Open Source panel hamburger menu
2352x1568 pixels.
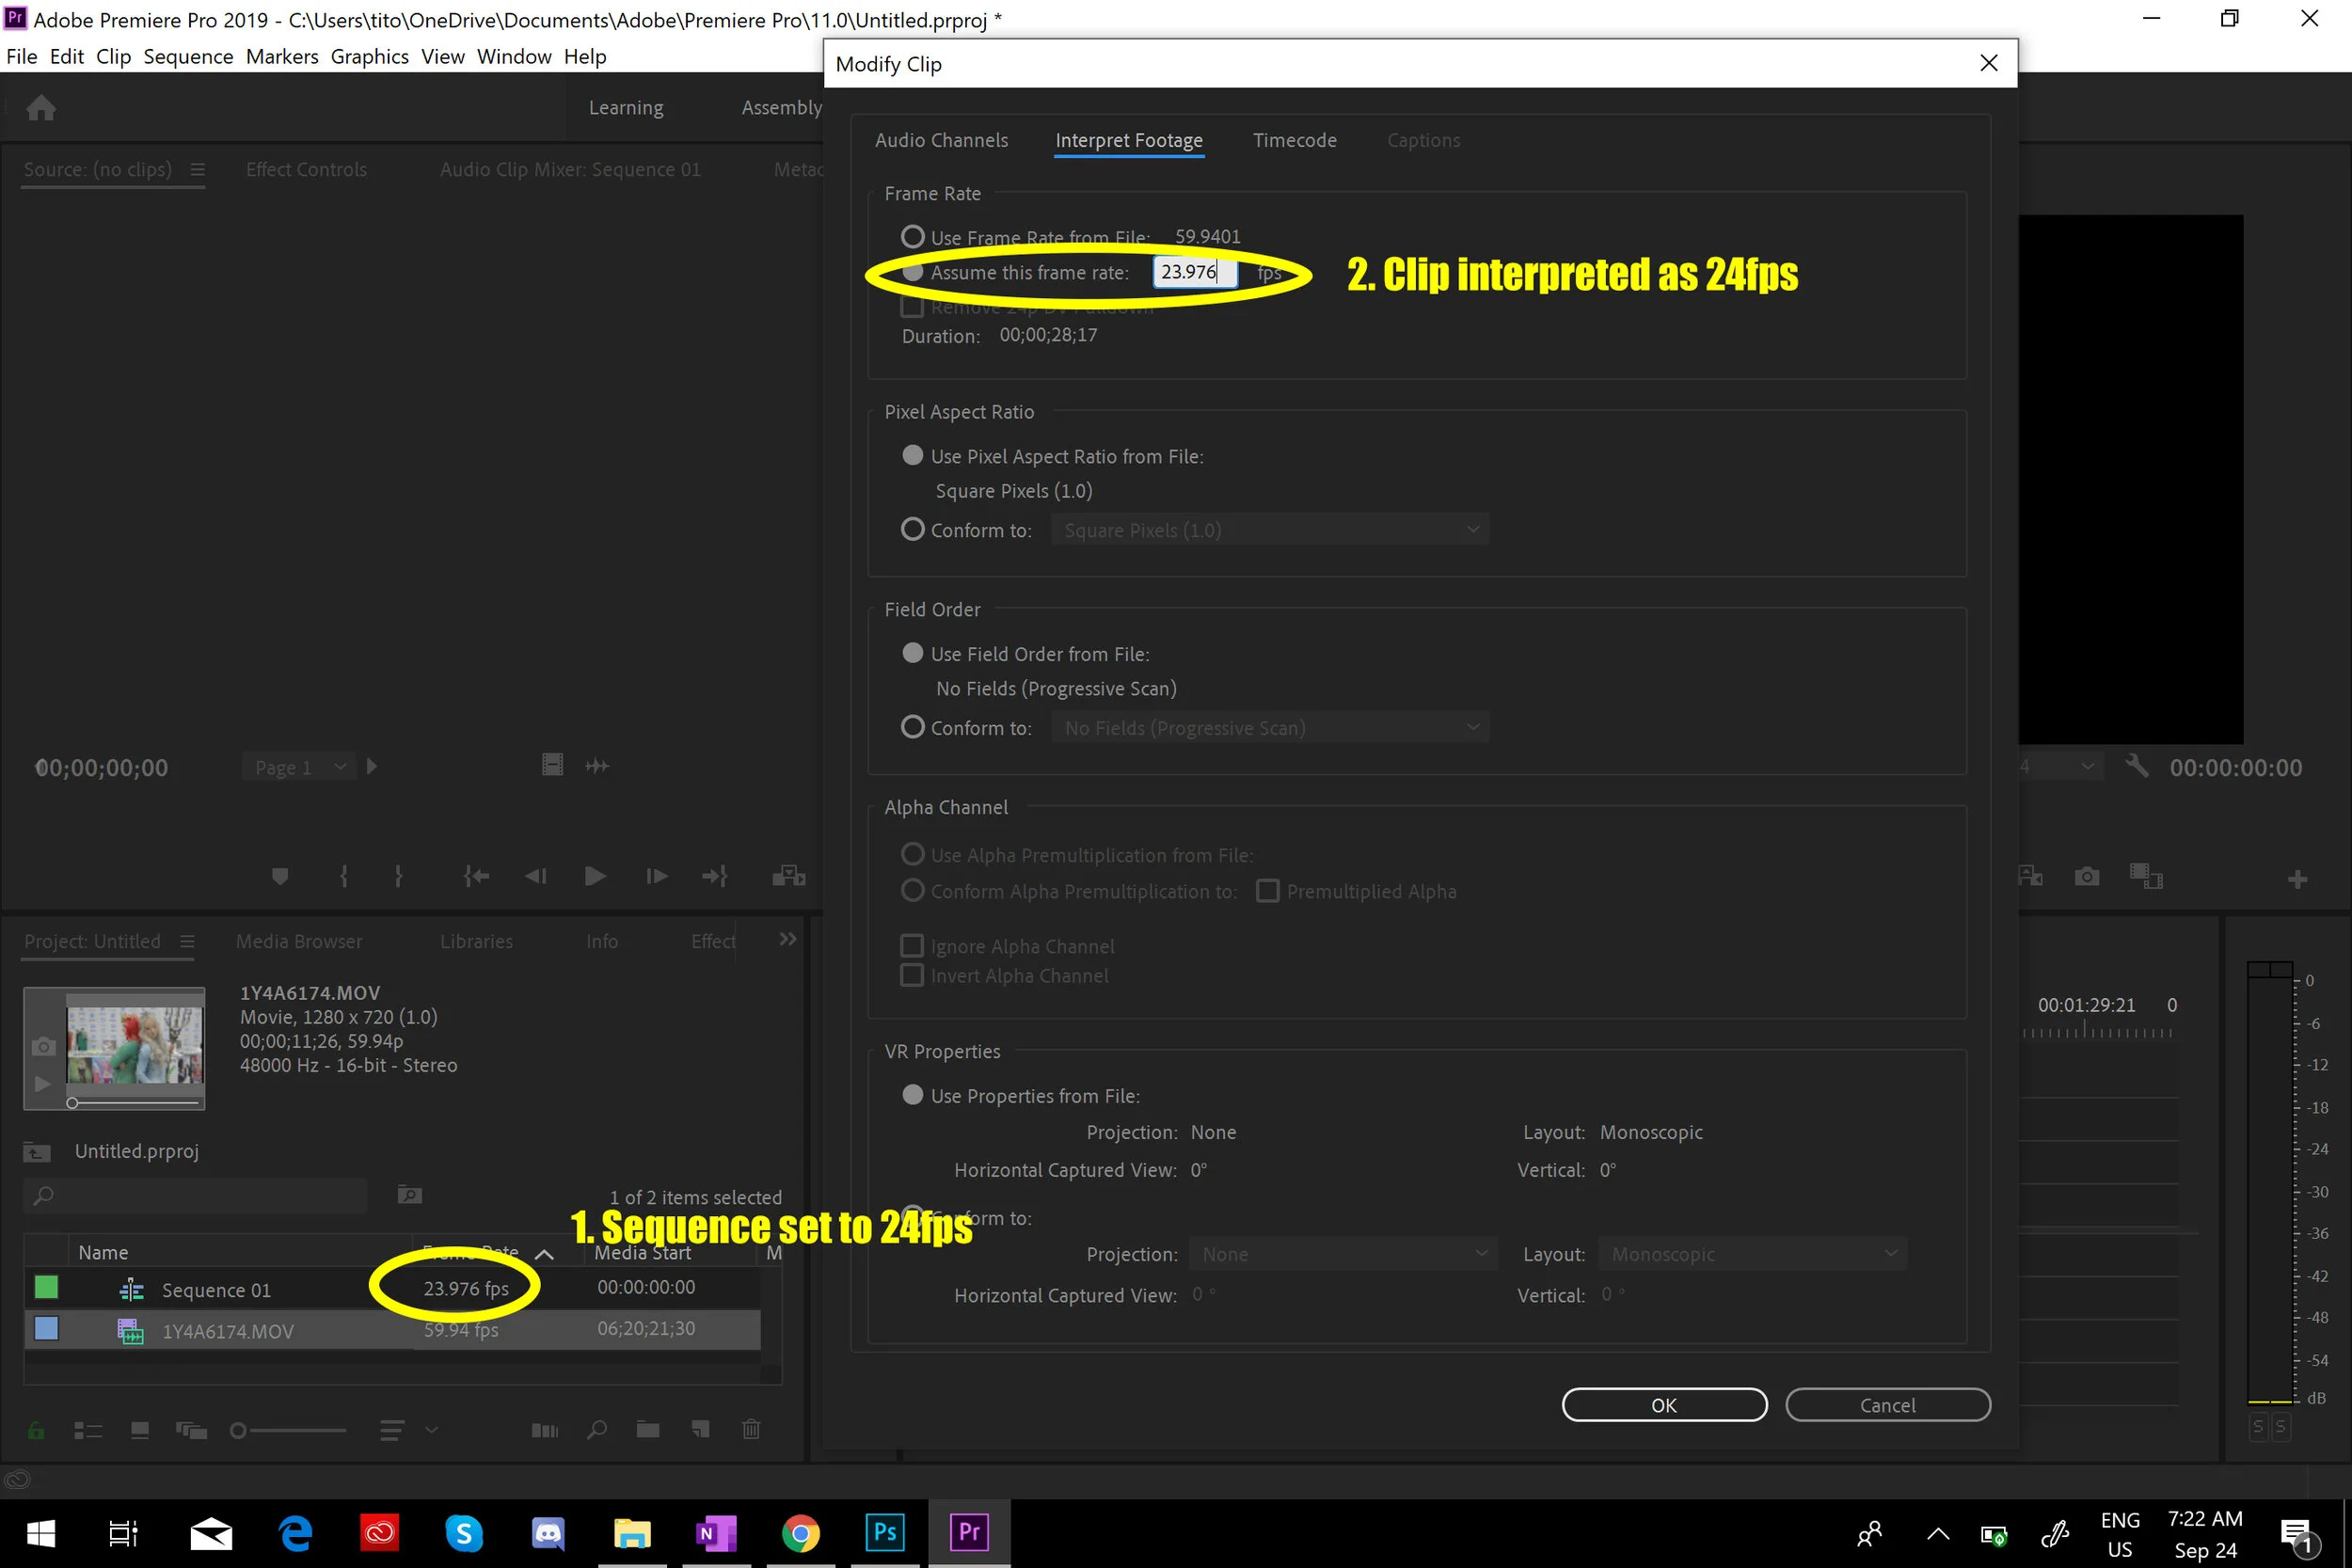[x=198, y=170]
